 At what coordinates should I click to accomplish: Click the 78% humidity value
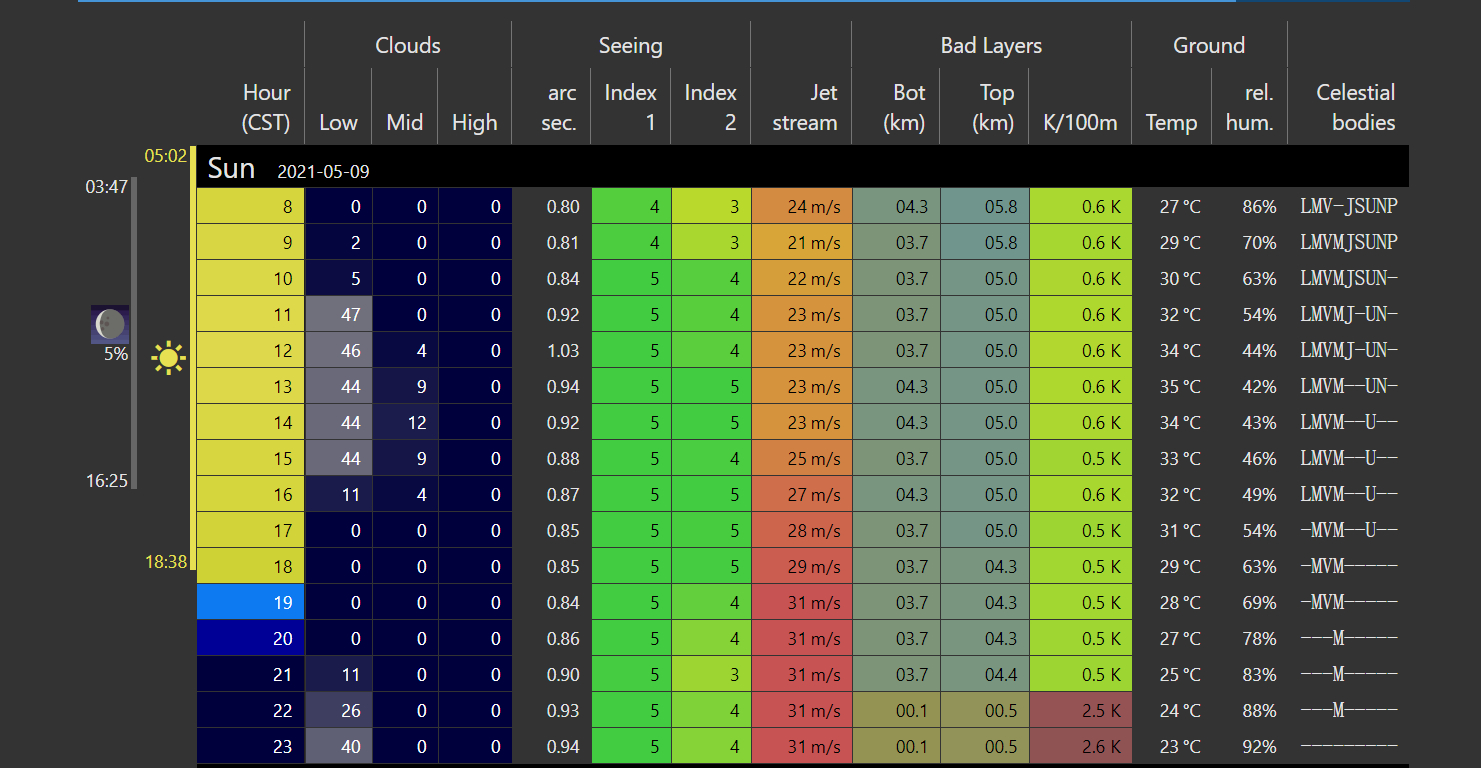point(1260,639)
